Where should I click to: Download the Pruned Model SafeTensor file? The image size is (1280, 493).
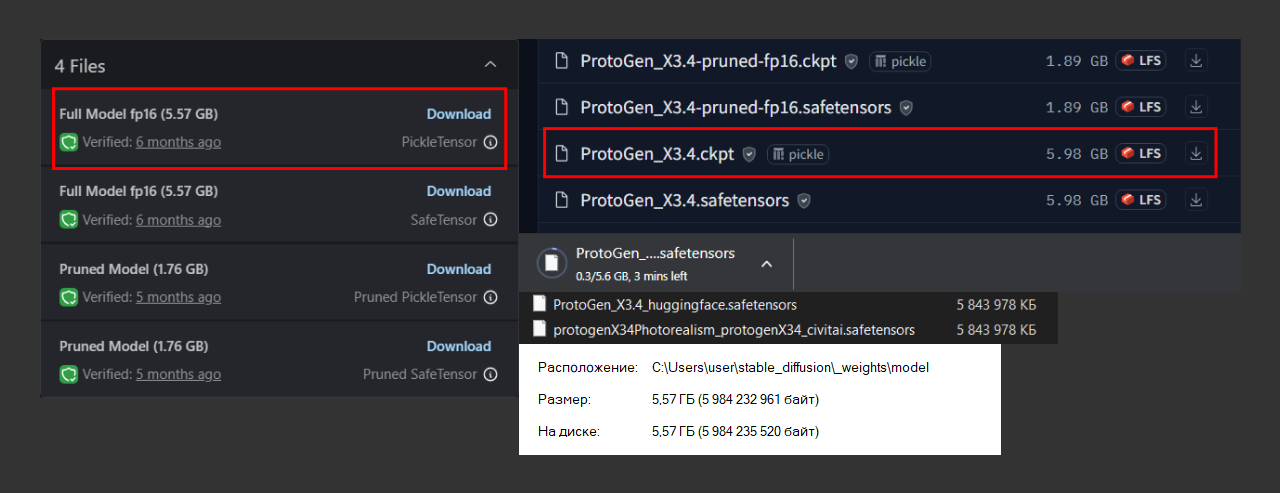pyautogui.click(x=458, y=346)
